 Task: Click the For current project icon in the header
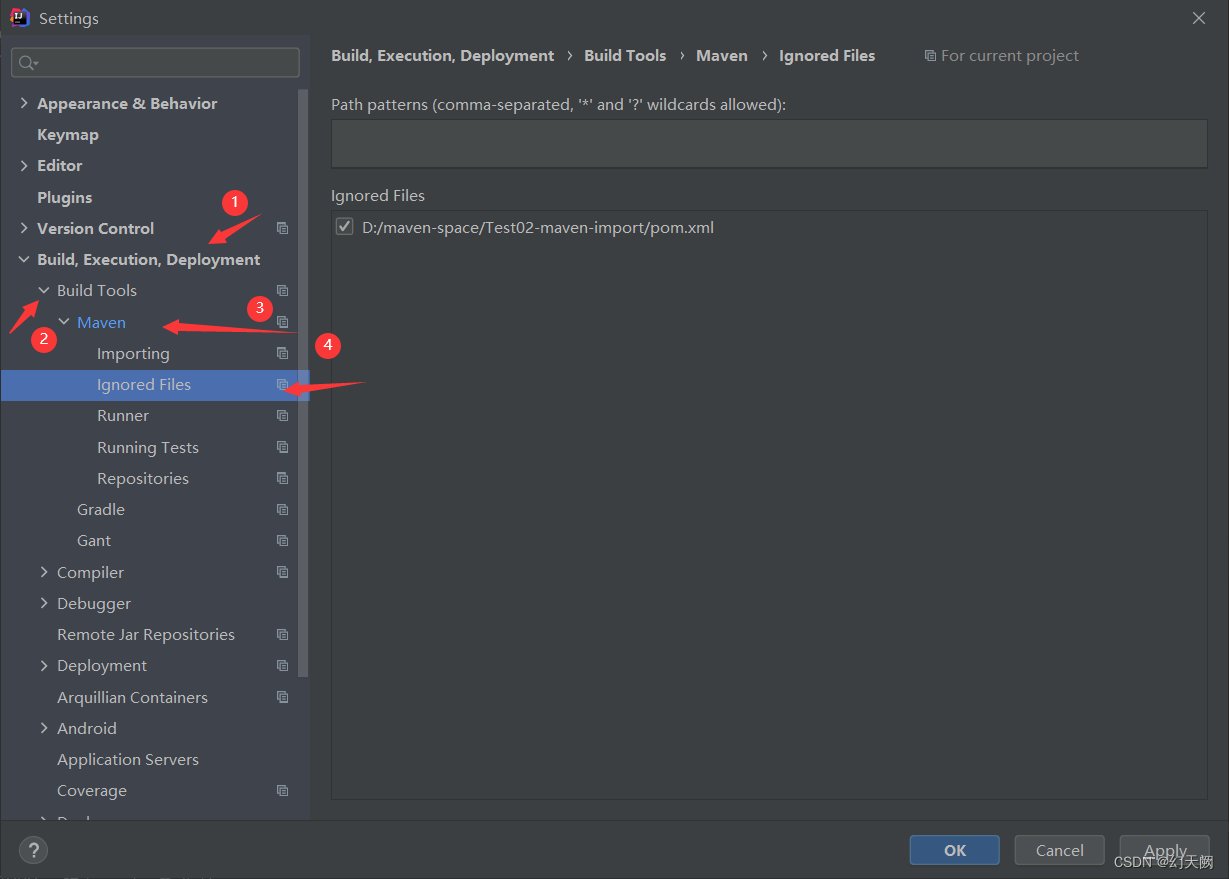coord(930,56)
